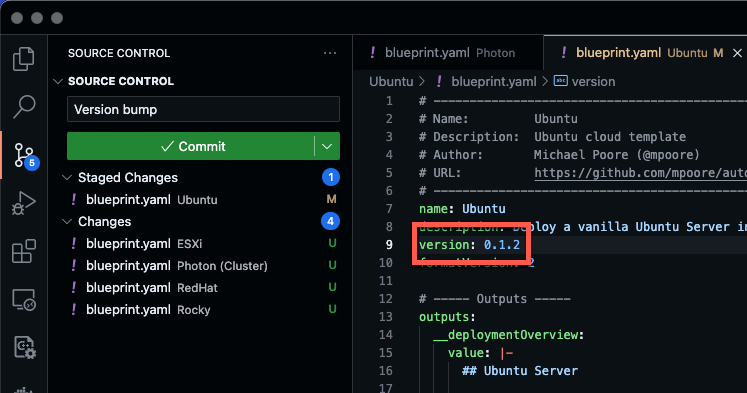The height and width of the screenshot is (393, 747).
Task: Click "# Author:" comment on line 4
Action: click(x=451, y=155)
